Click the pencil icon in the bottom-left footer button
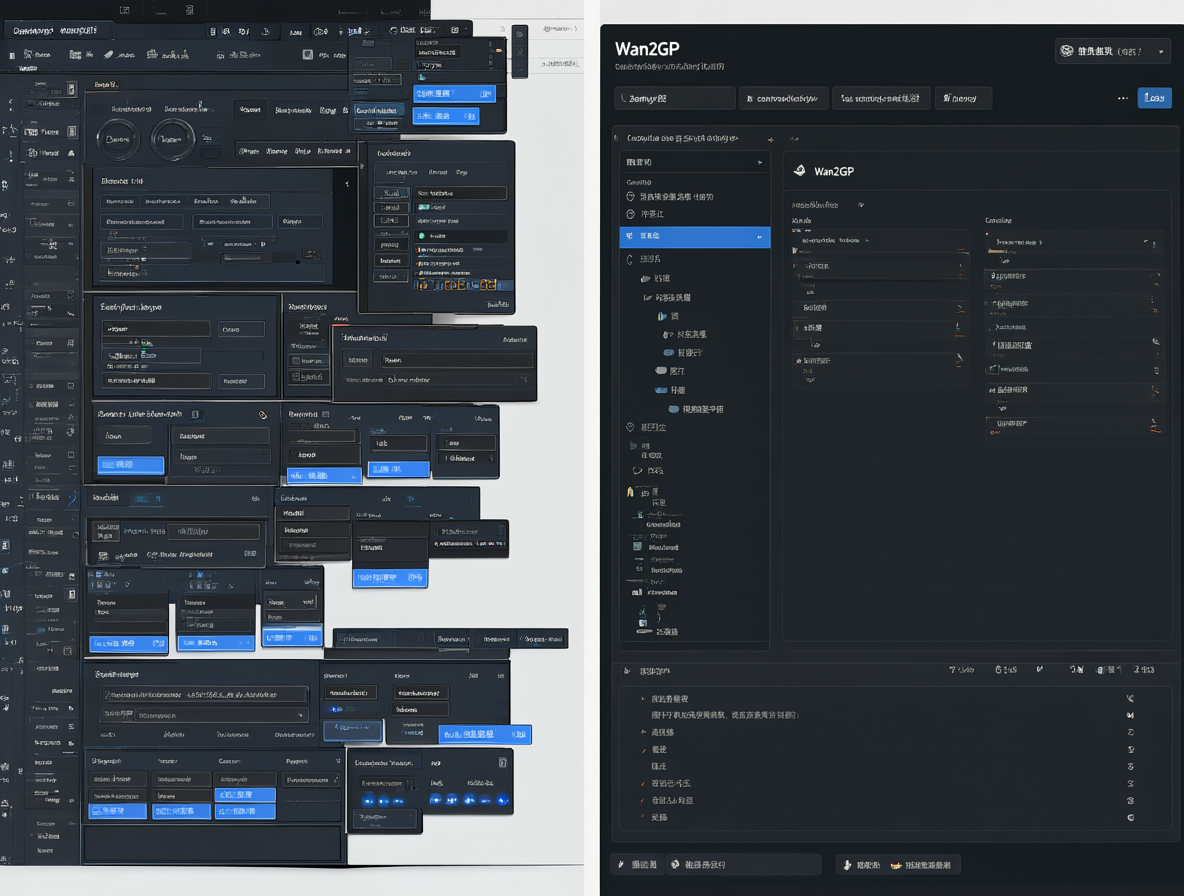The image size is (1184, 896). 621,864
